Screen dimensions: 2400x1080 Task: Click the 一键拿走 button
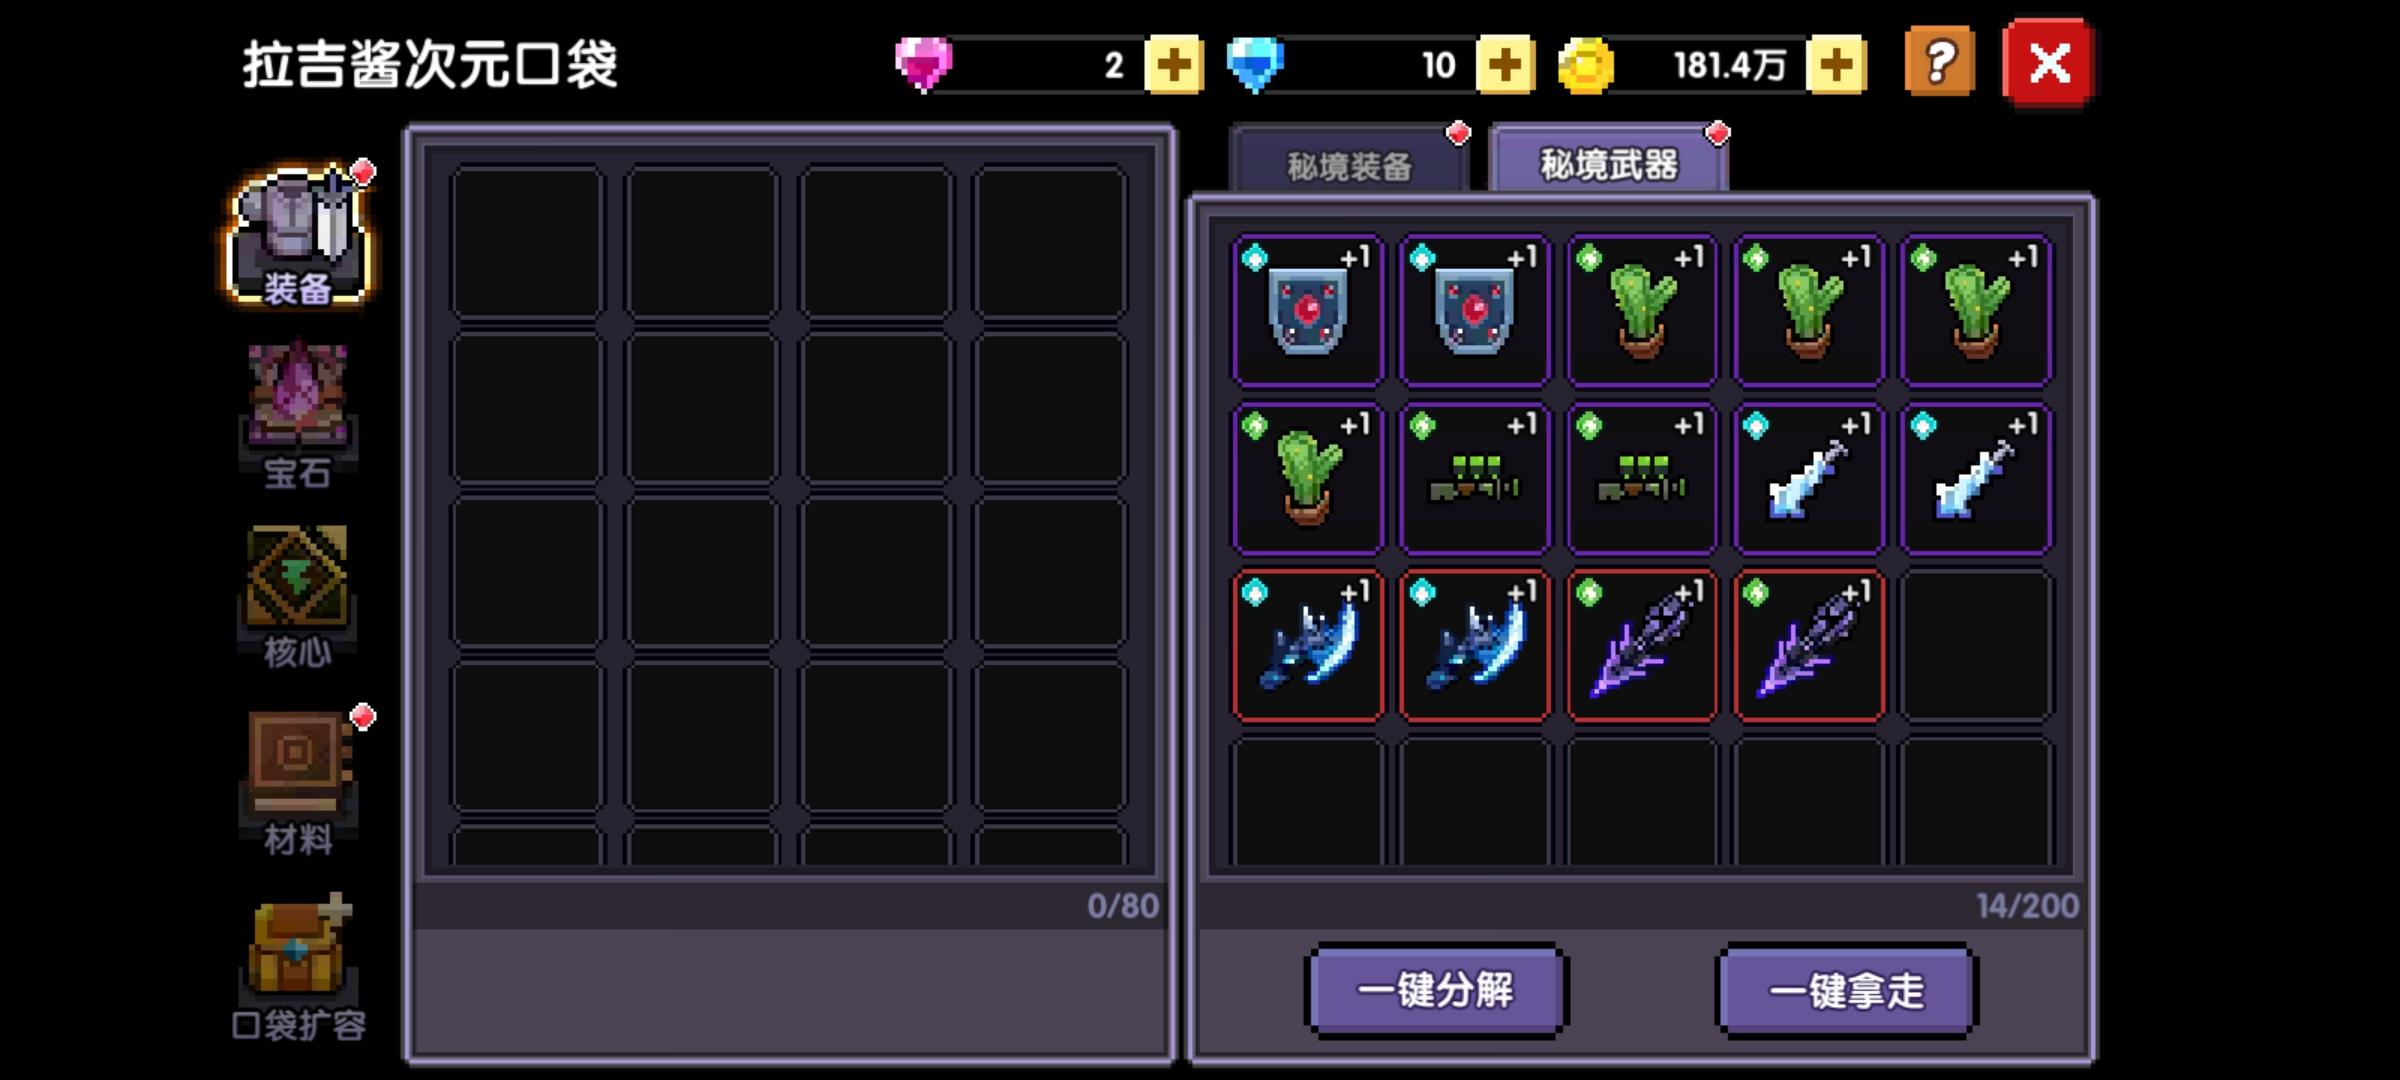point(1846,990)
